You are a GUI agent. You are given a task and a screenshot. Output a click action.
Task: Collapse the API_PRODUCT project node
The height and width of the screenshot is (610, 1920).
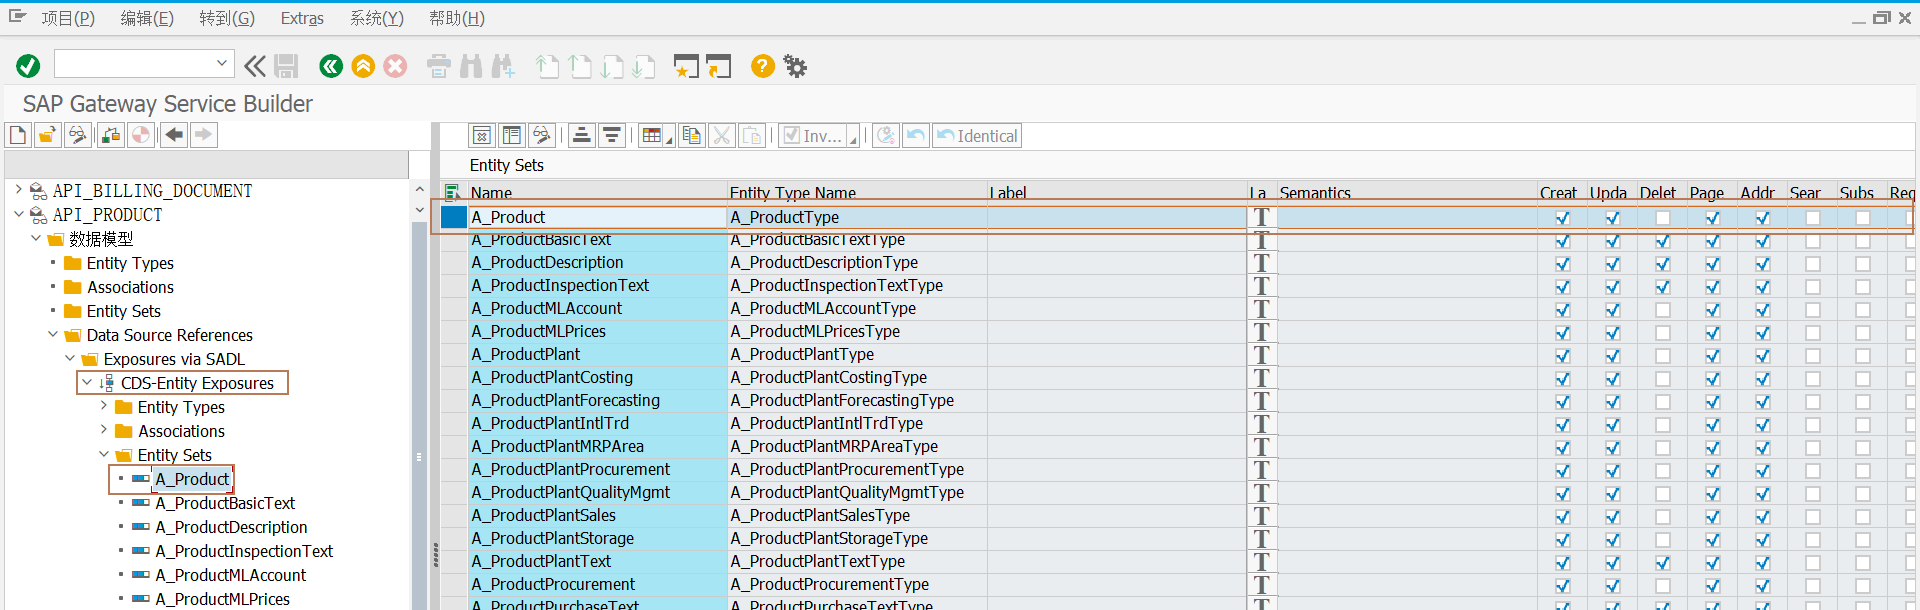[x=18, y=214]
